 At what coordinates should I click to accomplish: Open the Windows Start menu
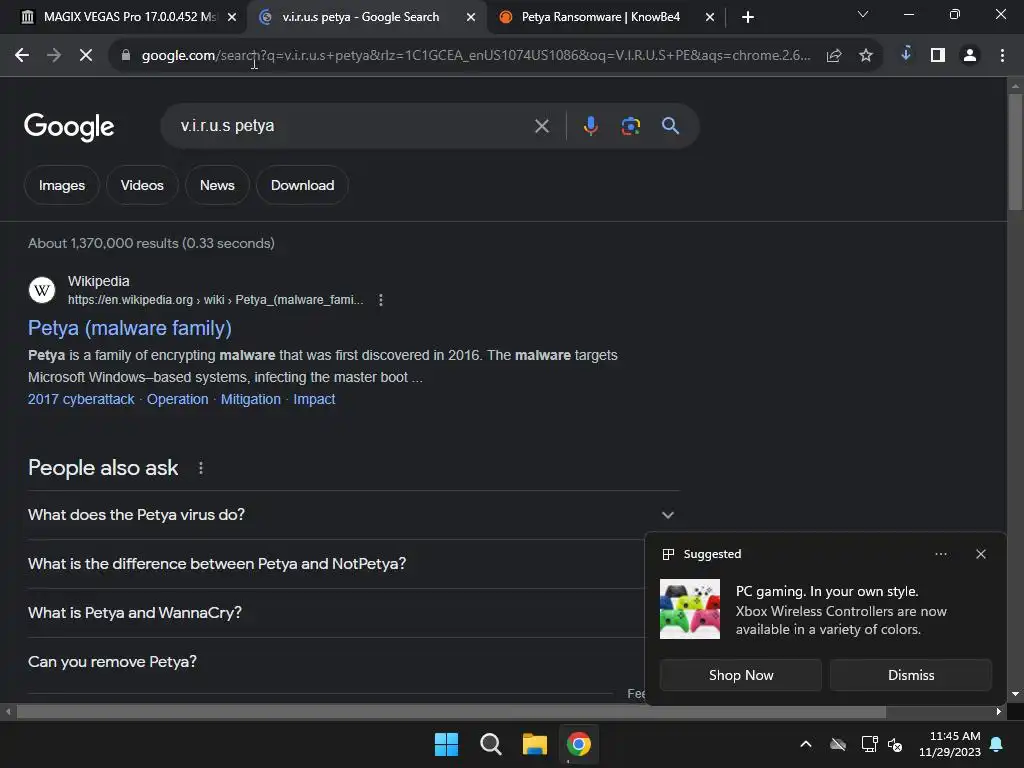click(447, 744)
